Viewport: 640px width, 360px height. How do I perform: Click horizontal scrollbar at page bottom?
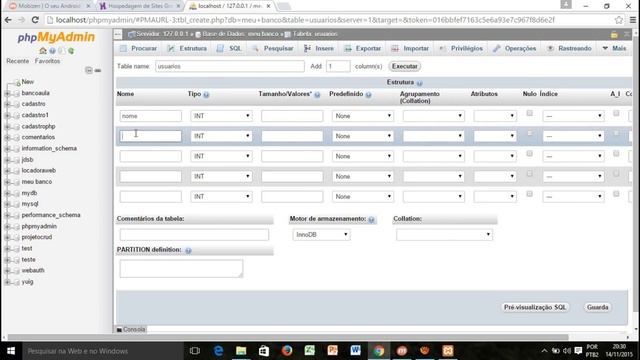coord(288,337)
